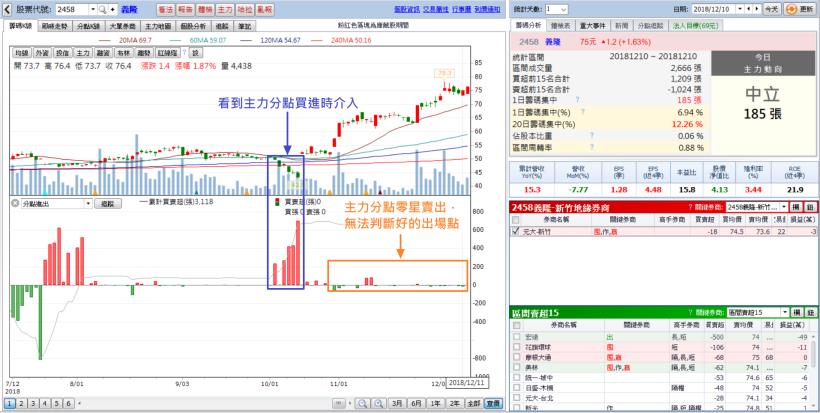Viewport: 820px width, 413px height.
Task: Open the 關鍵券商 dropdown showing 2458義隆-新竹
Action: point(756,206)
